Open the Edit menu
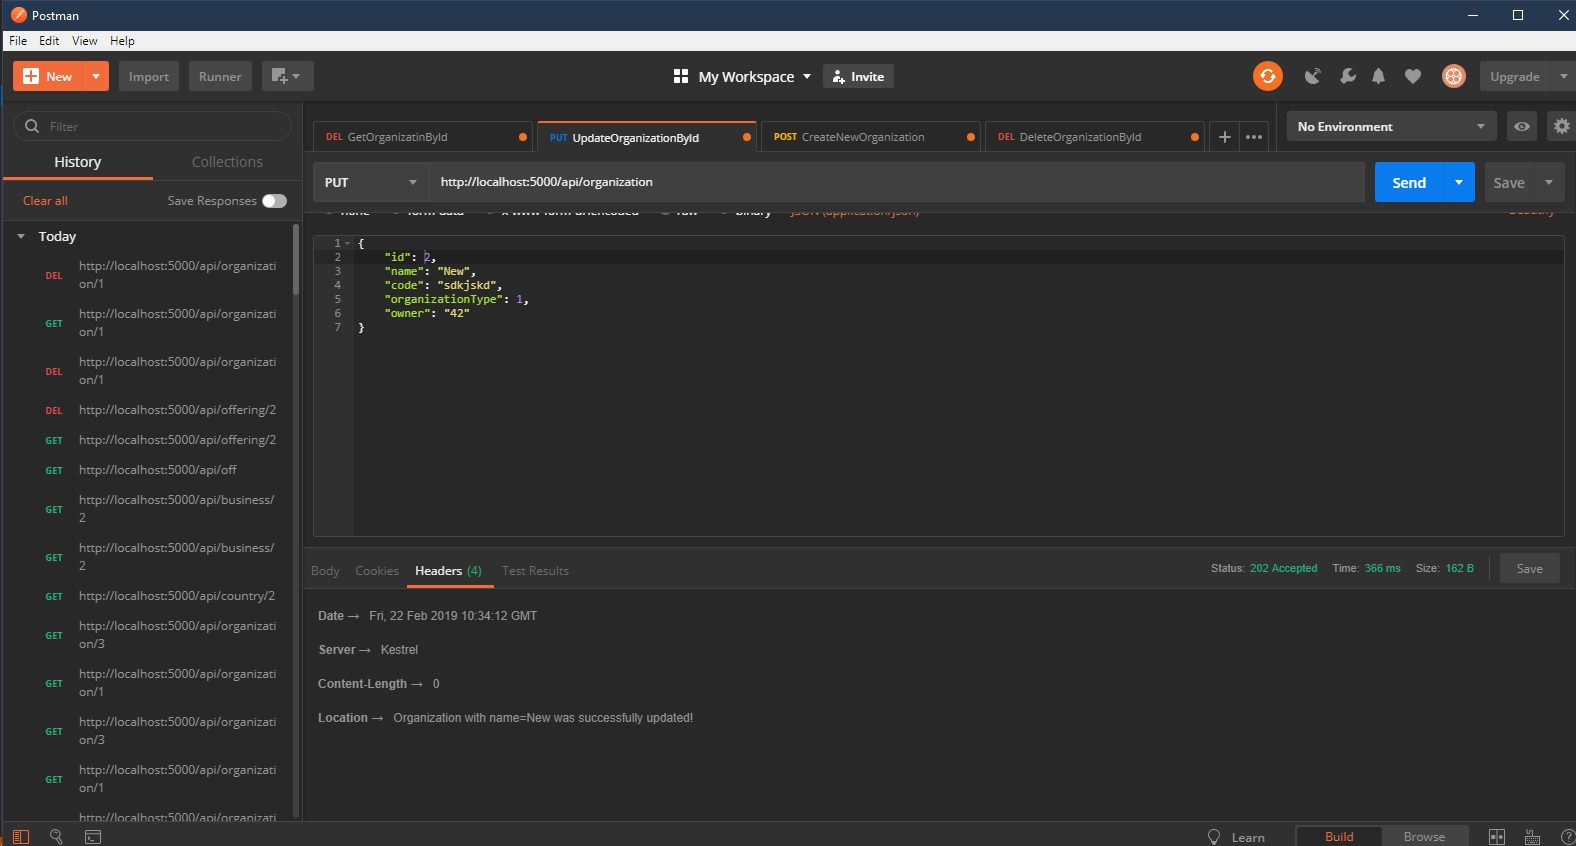This screenshot has width=1576, height=846. (49, 41)
